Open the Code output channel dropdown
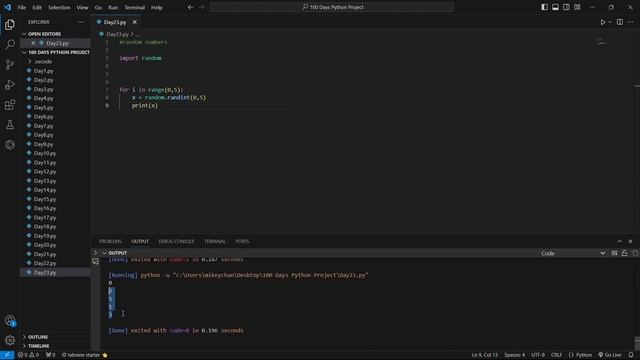This screenshot has height=360, width=640. [573, 253]
